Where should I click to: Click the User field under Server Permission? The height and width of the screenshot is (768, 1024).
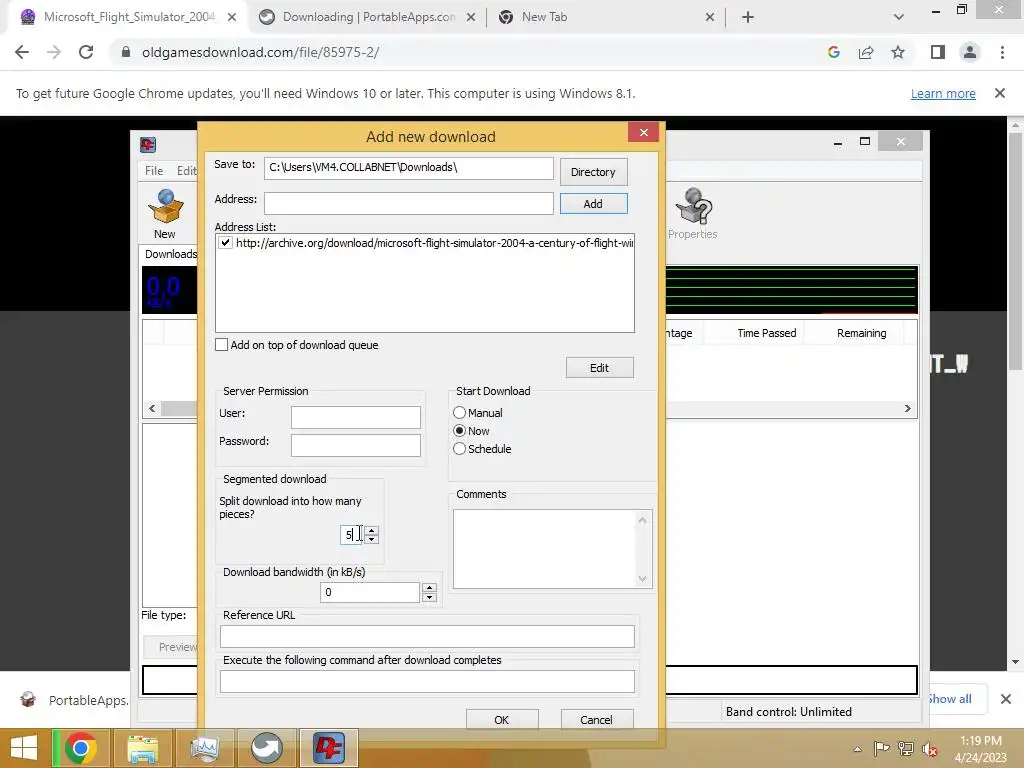(356, 417)
